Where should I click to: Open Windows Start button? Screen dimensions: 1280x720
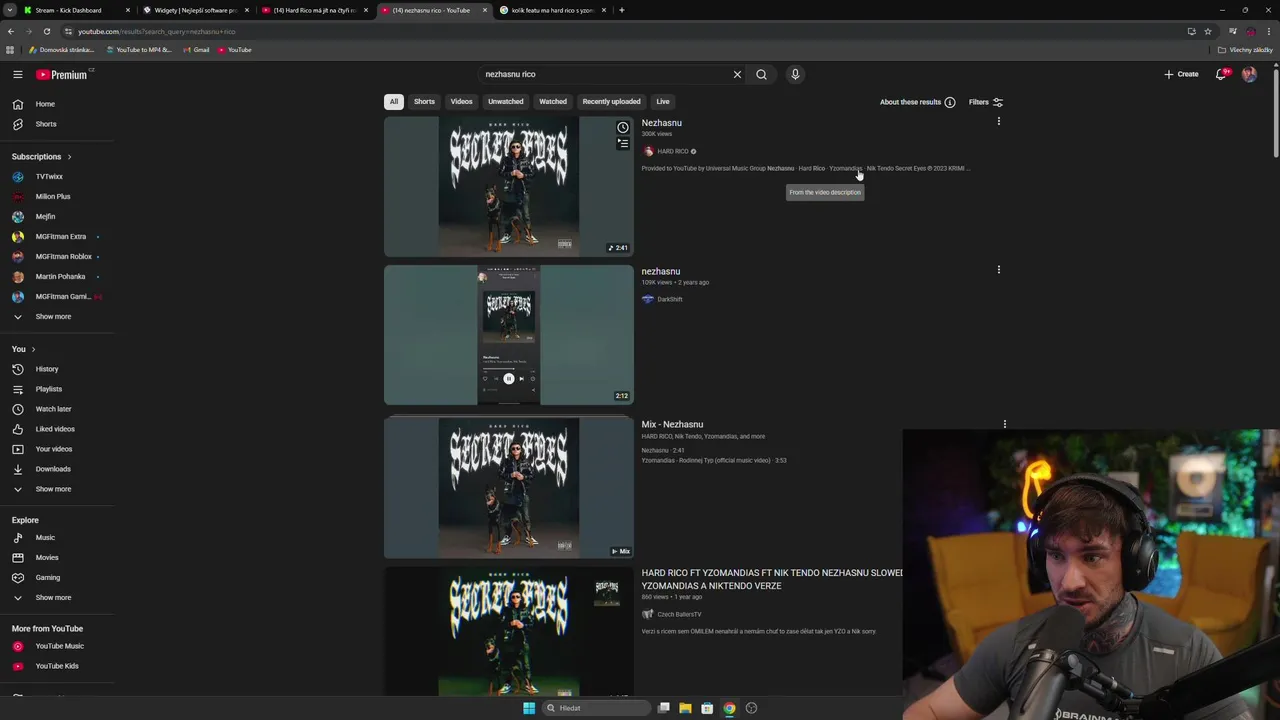click(x=529, y=708)
